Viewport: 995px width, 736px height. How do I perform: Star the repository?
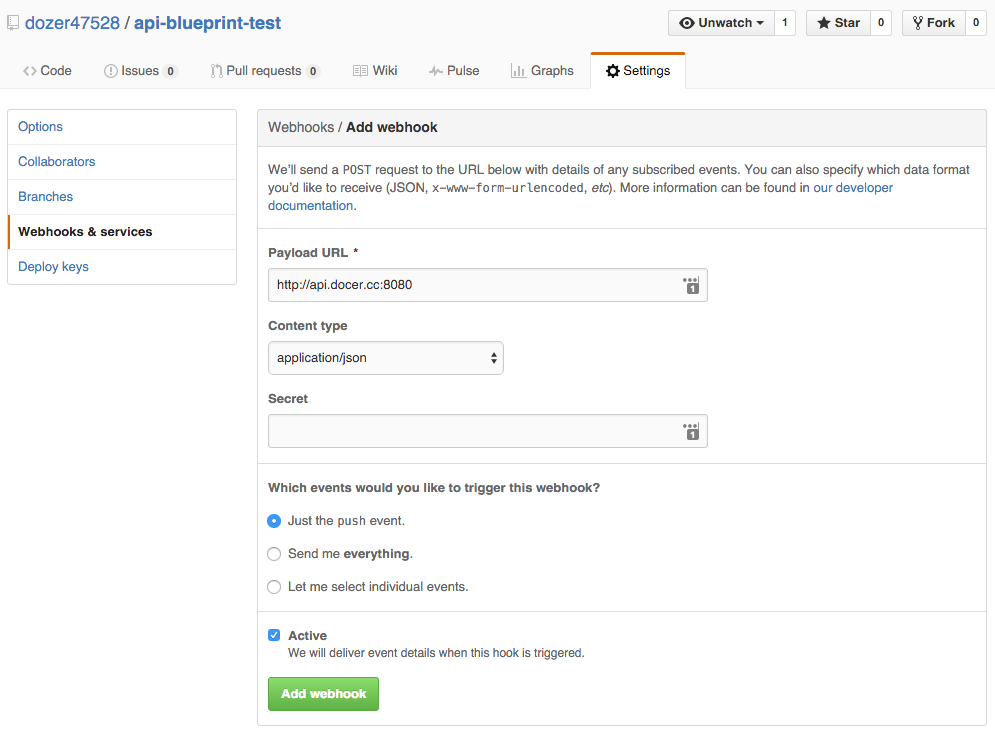tap(838, 23)
